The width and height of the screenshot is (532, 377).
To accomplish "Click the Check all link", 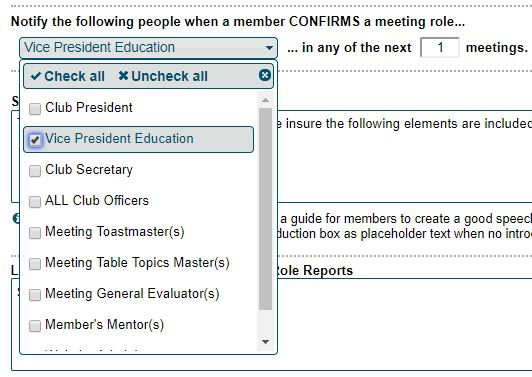I will click(x=68, y=76).
